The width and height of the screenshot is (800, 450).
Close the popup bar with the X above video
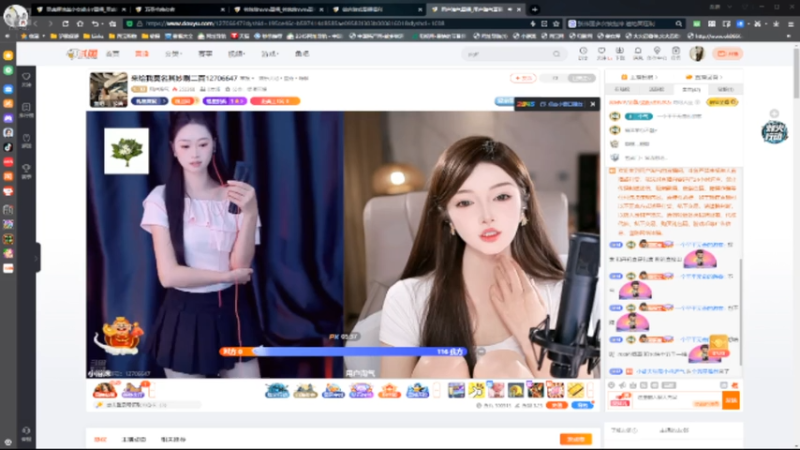(593, 104)
